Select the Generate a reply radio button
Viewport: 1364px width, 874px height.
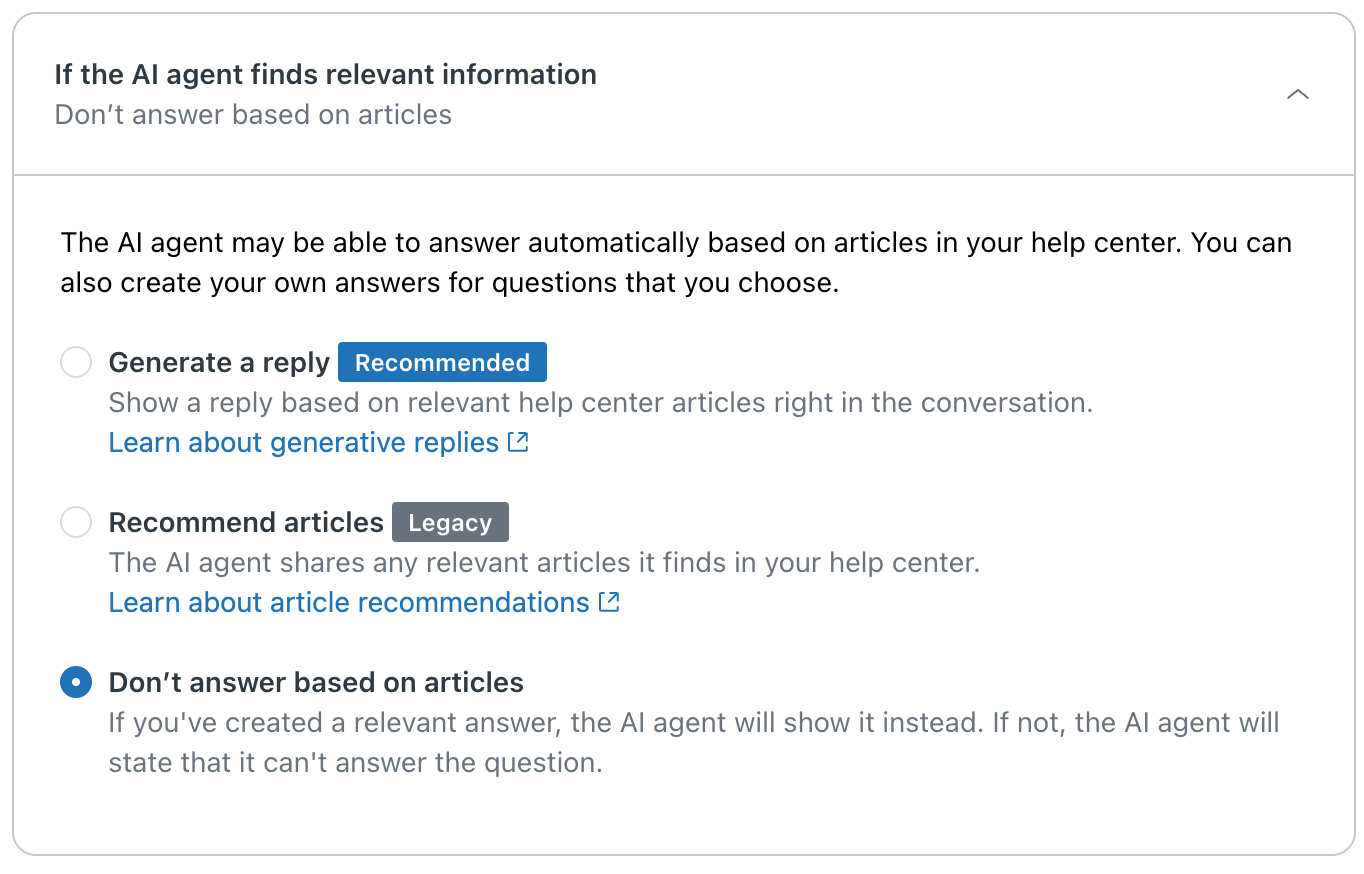coord(76,362)
